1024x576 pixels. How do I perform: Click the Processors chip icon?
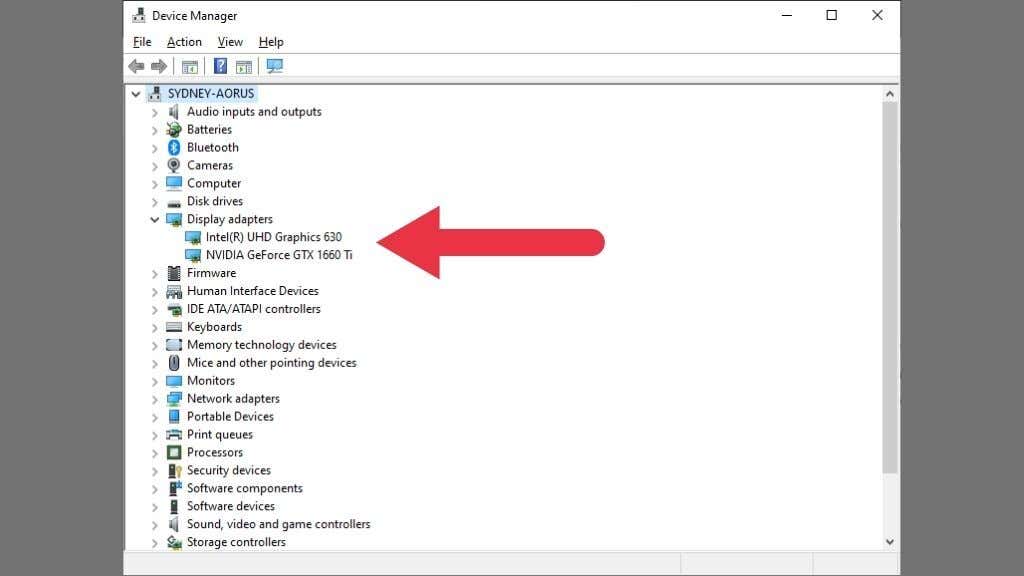pyautogui.click(x=174, y=452)
